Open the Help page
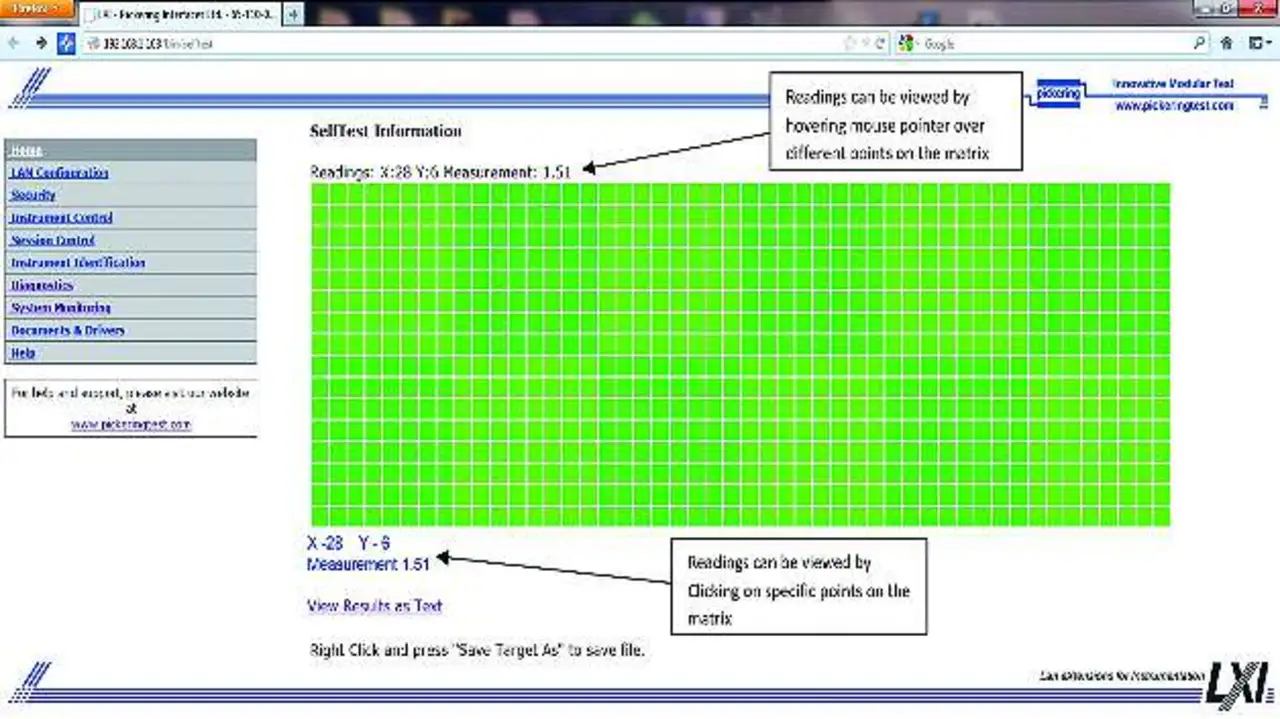The image size is (1280, 719). tap(23, 353)
